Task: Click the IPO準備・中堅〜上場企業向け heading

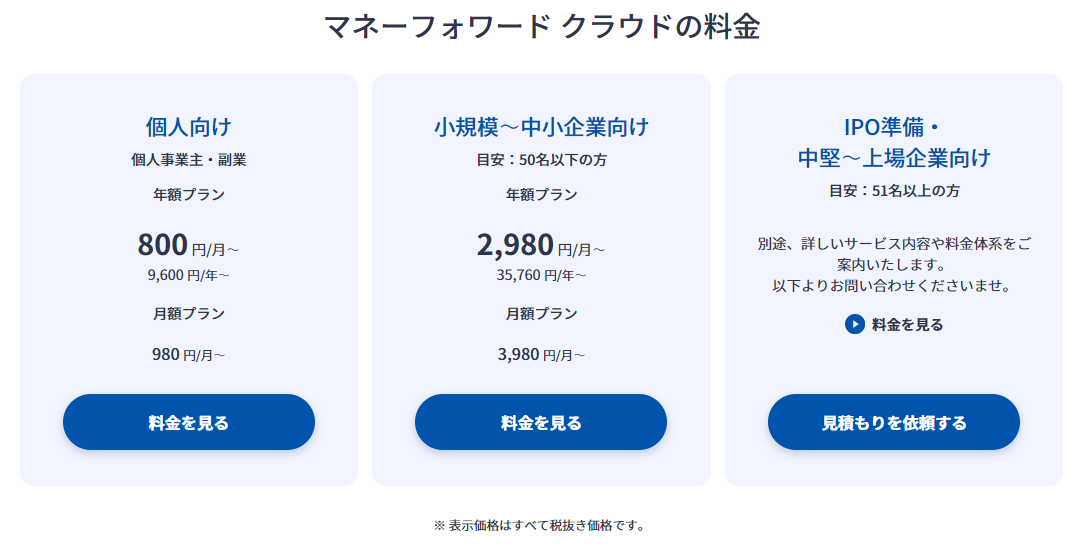Action: tap(893, 142)
